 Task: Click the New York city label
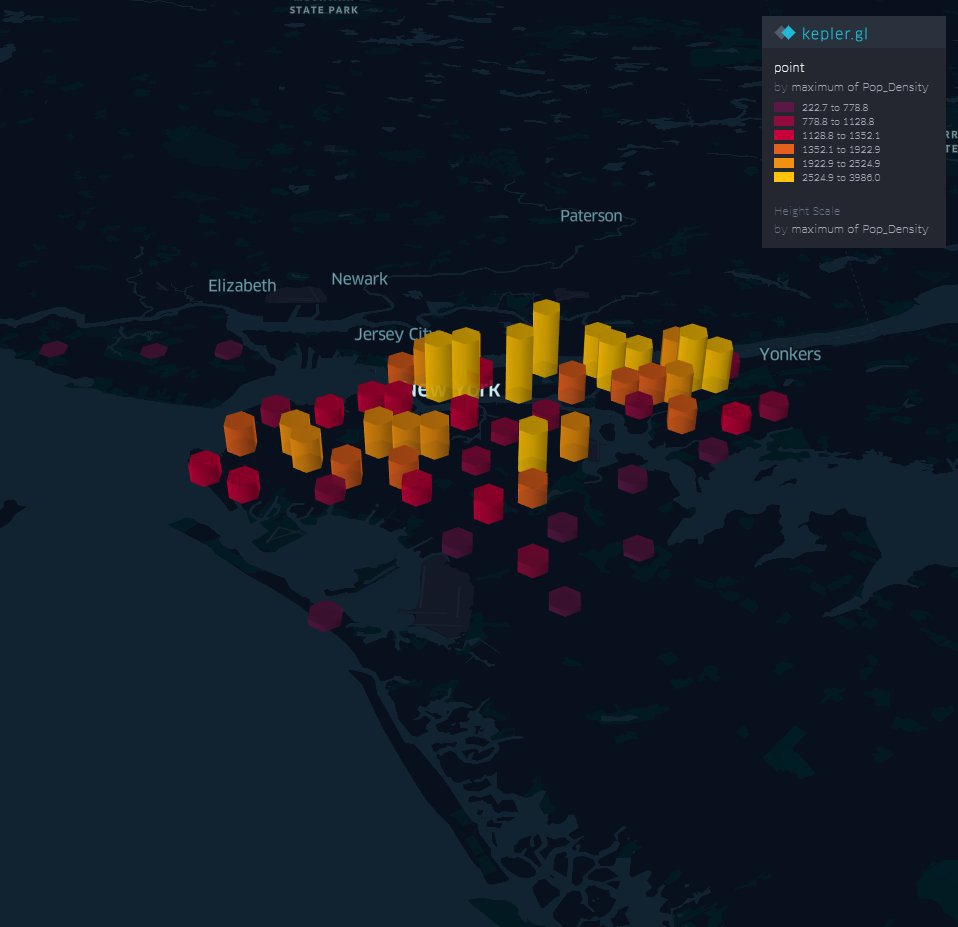462,391
